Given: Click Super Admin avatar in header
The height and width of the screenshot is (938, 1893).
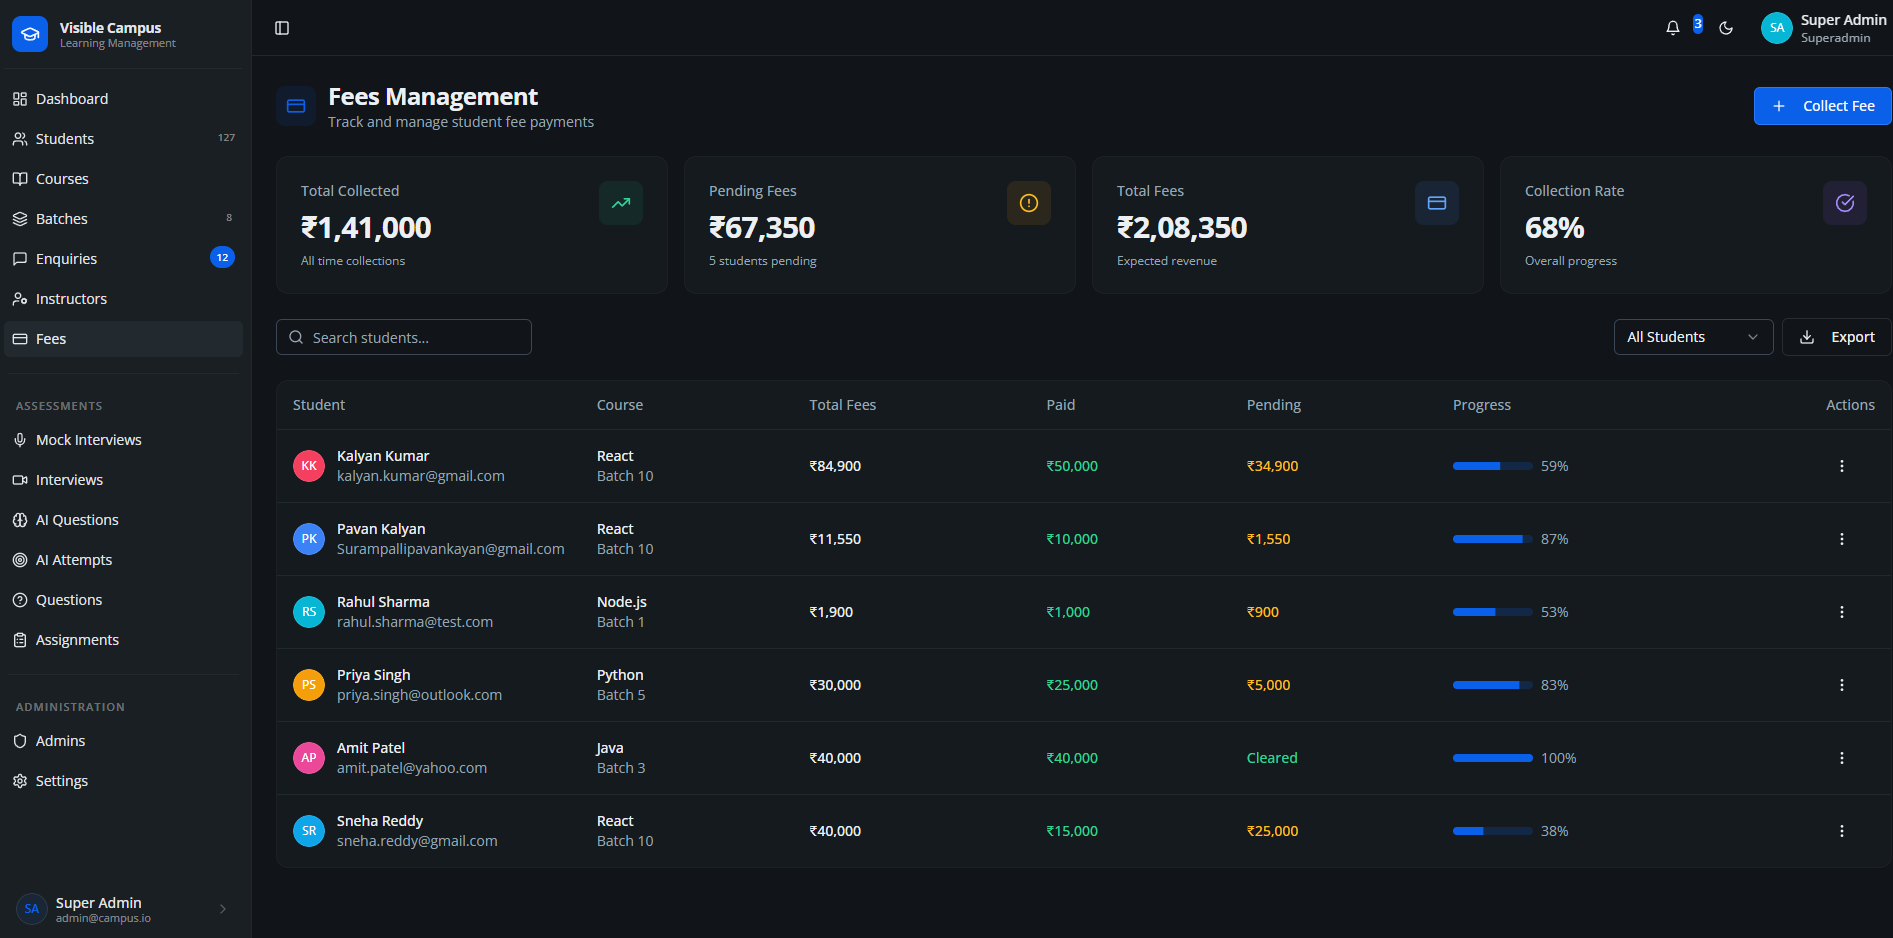Looking at the screenshot, I should coord(1776,28).
